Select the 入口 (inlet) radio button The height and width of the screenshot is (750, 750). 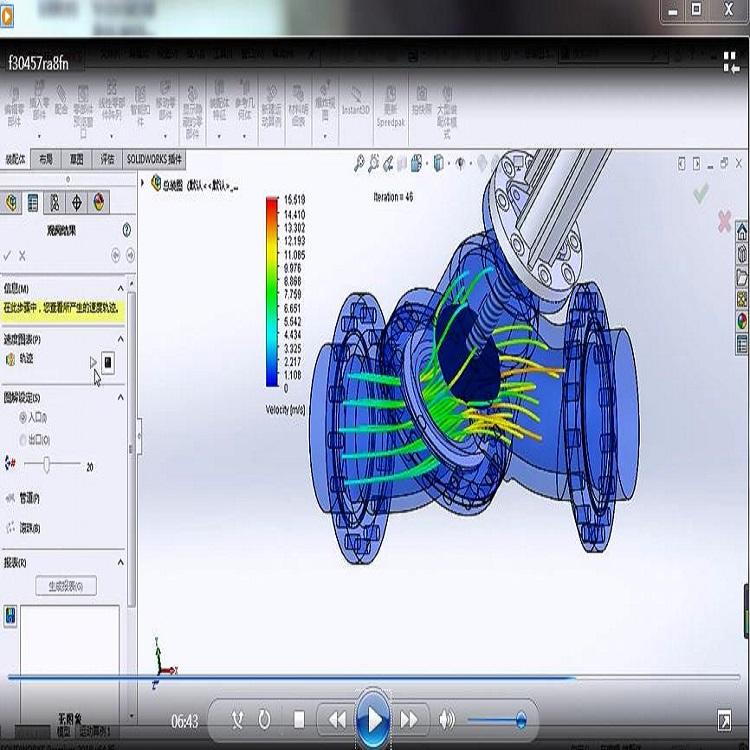pos(24,417)
